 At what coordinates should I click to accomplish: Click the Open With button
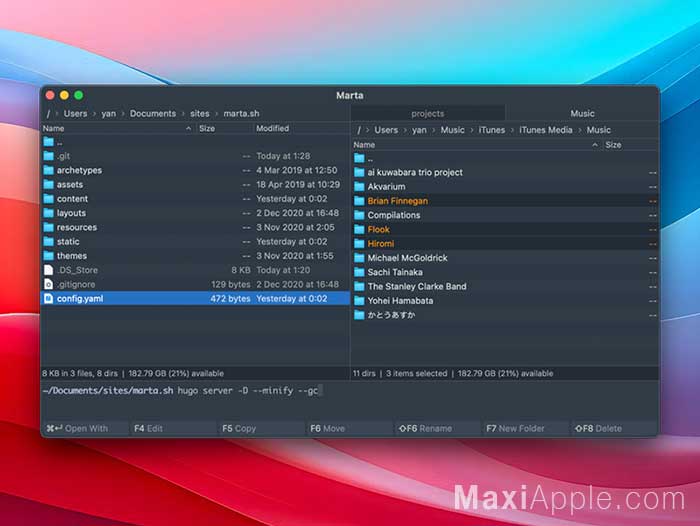[85, 428]
